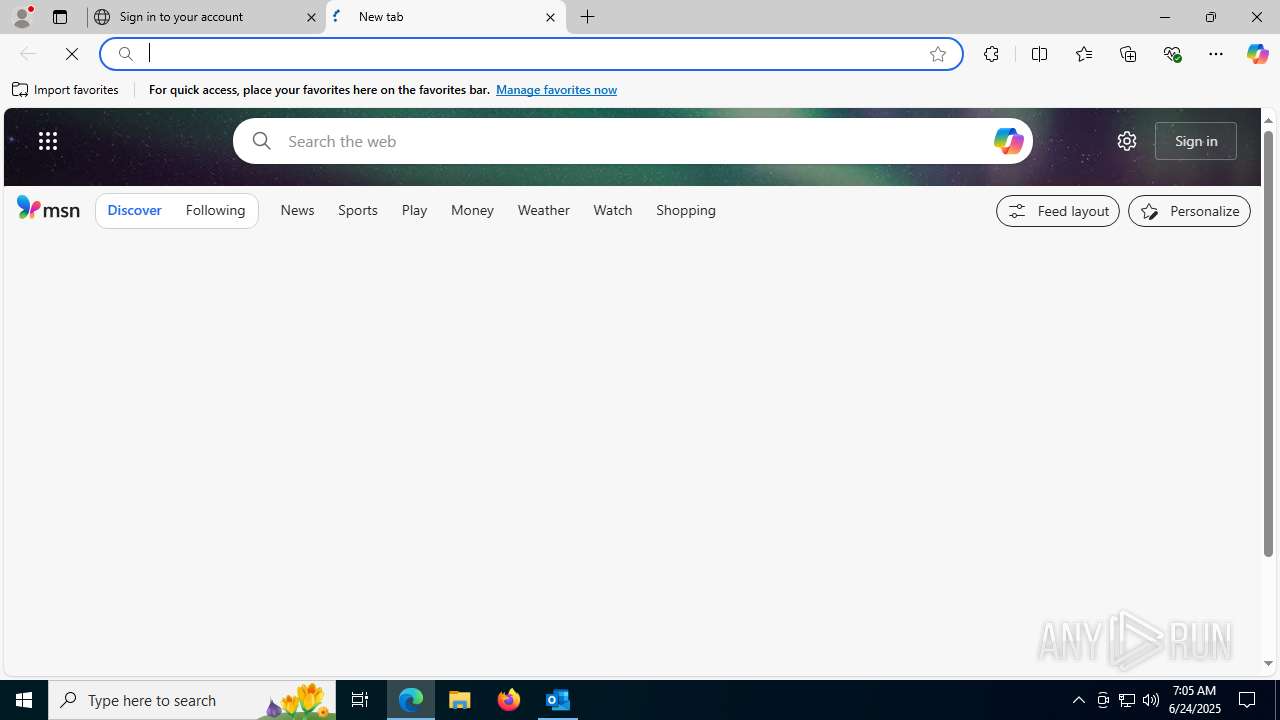The height and width of the screenshot is (720, 1280).
Task: Close the Sign in to your account tab
Action: tap(311, 17)
